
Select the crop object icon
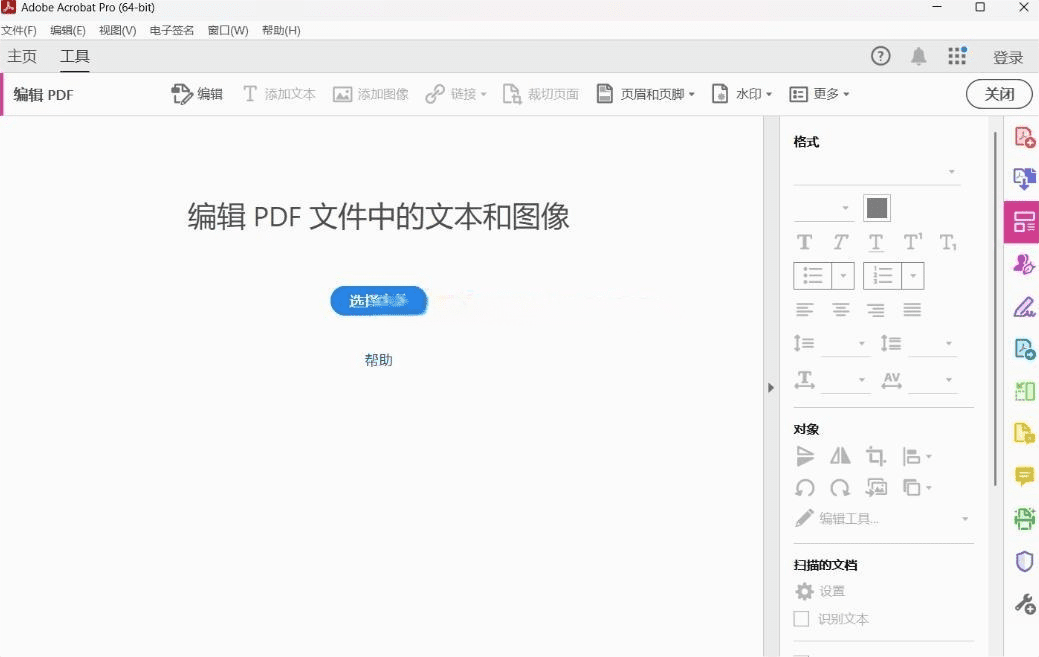coord(876,456)
